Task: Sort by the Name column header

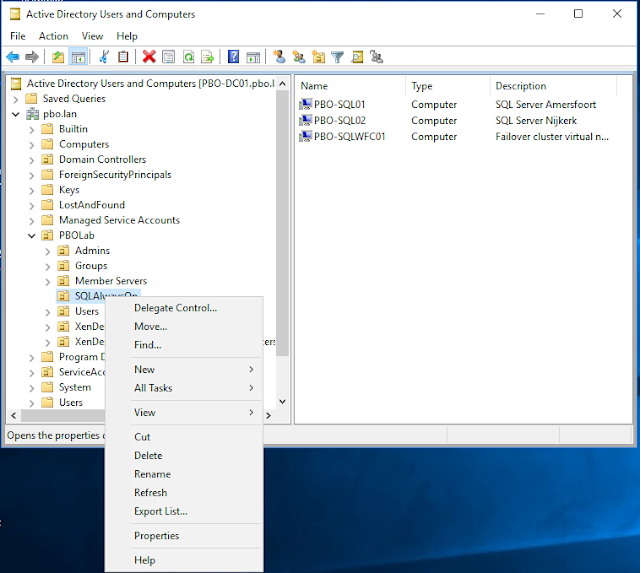Action: coord(351,86)
